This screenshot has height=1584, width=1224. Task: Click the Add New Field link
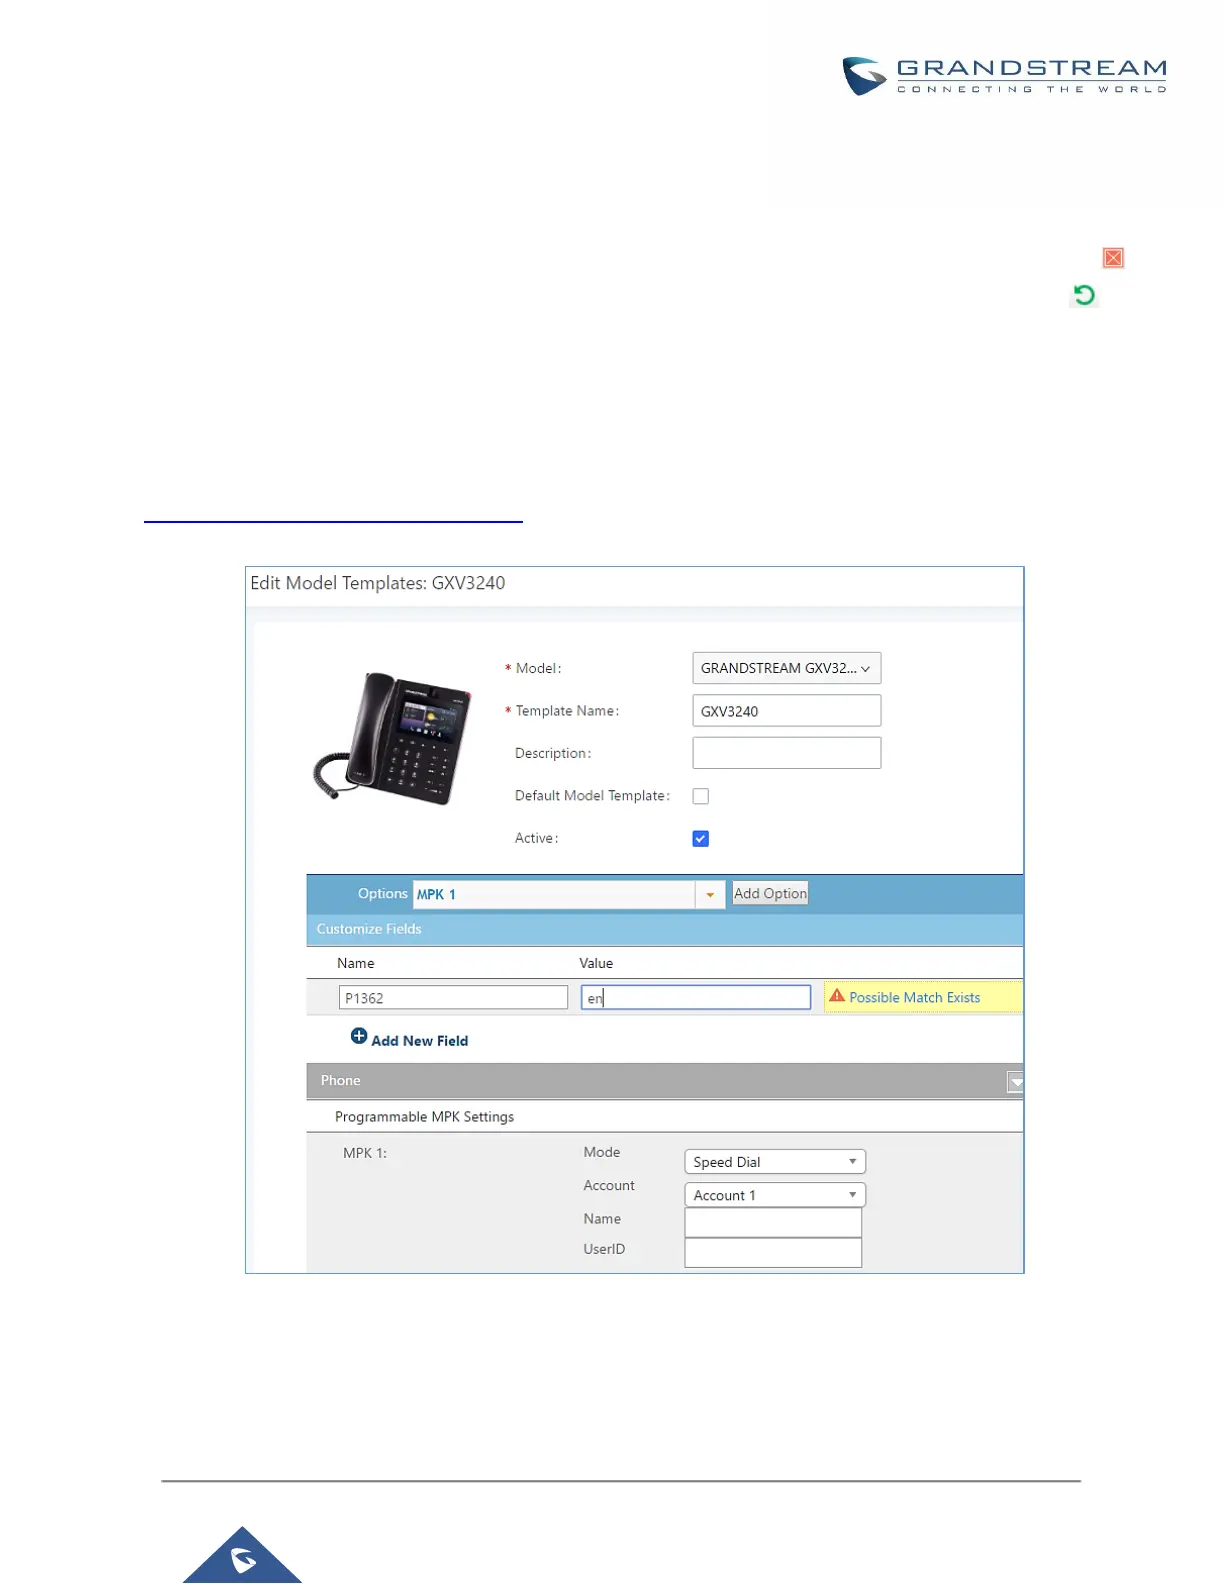[x=419, y=1041]
